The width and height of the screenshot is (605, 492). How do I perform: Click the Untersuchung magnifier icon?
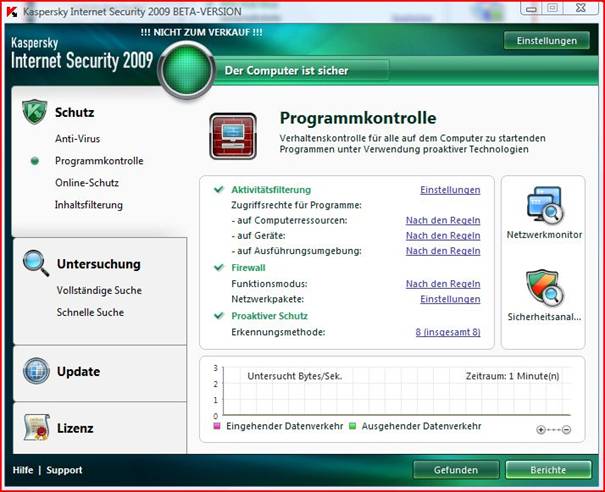point(36,263)
